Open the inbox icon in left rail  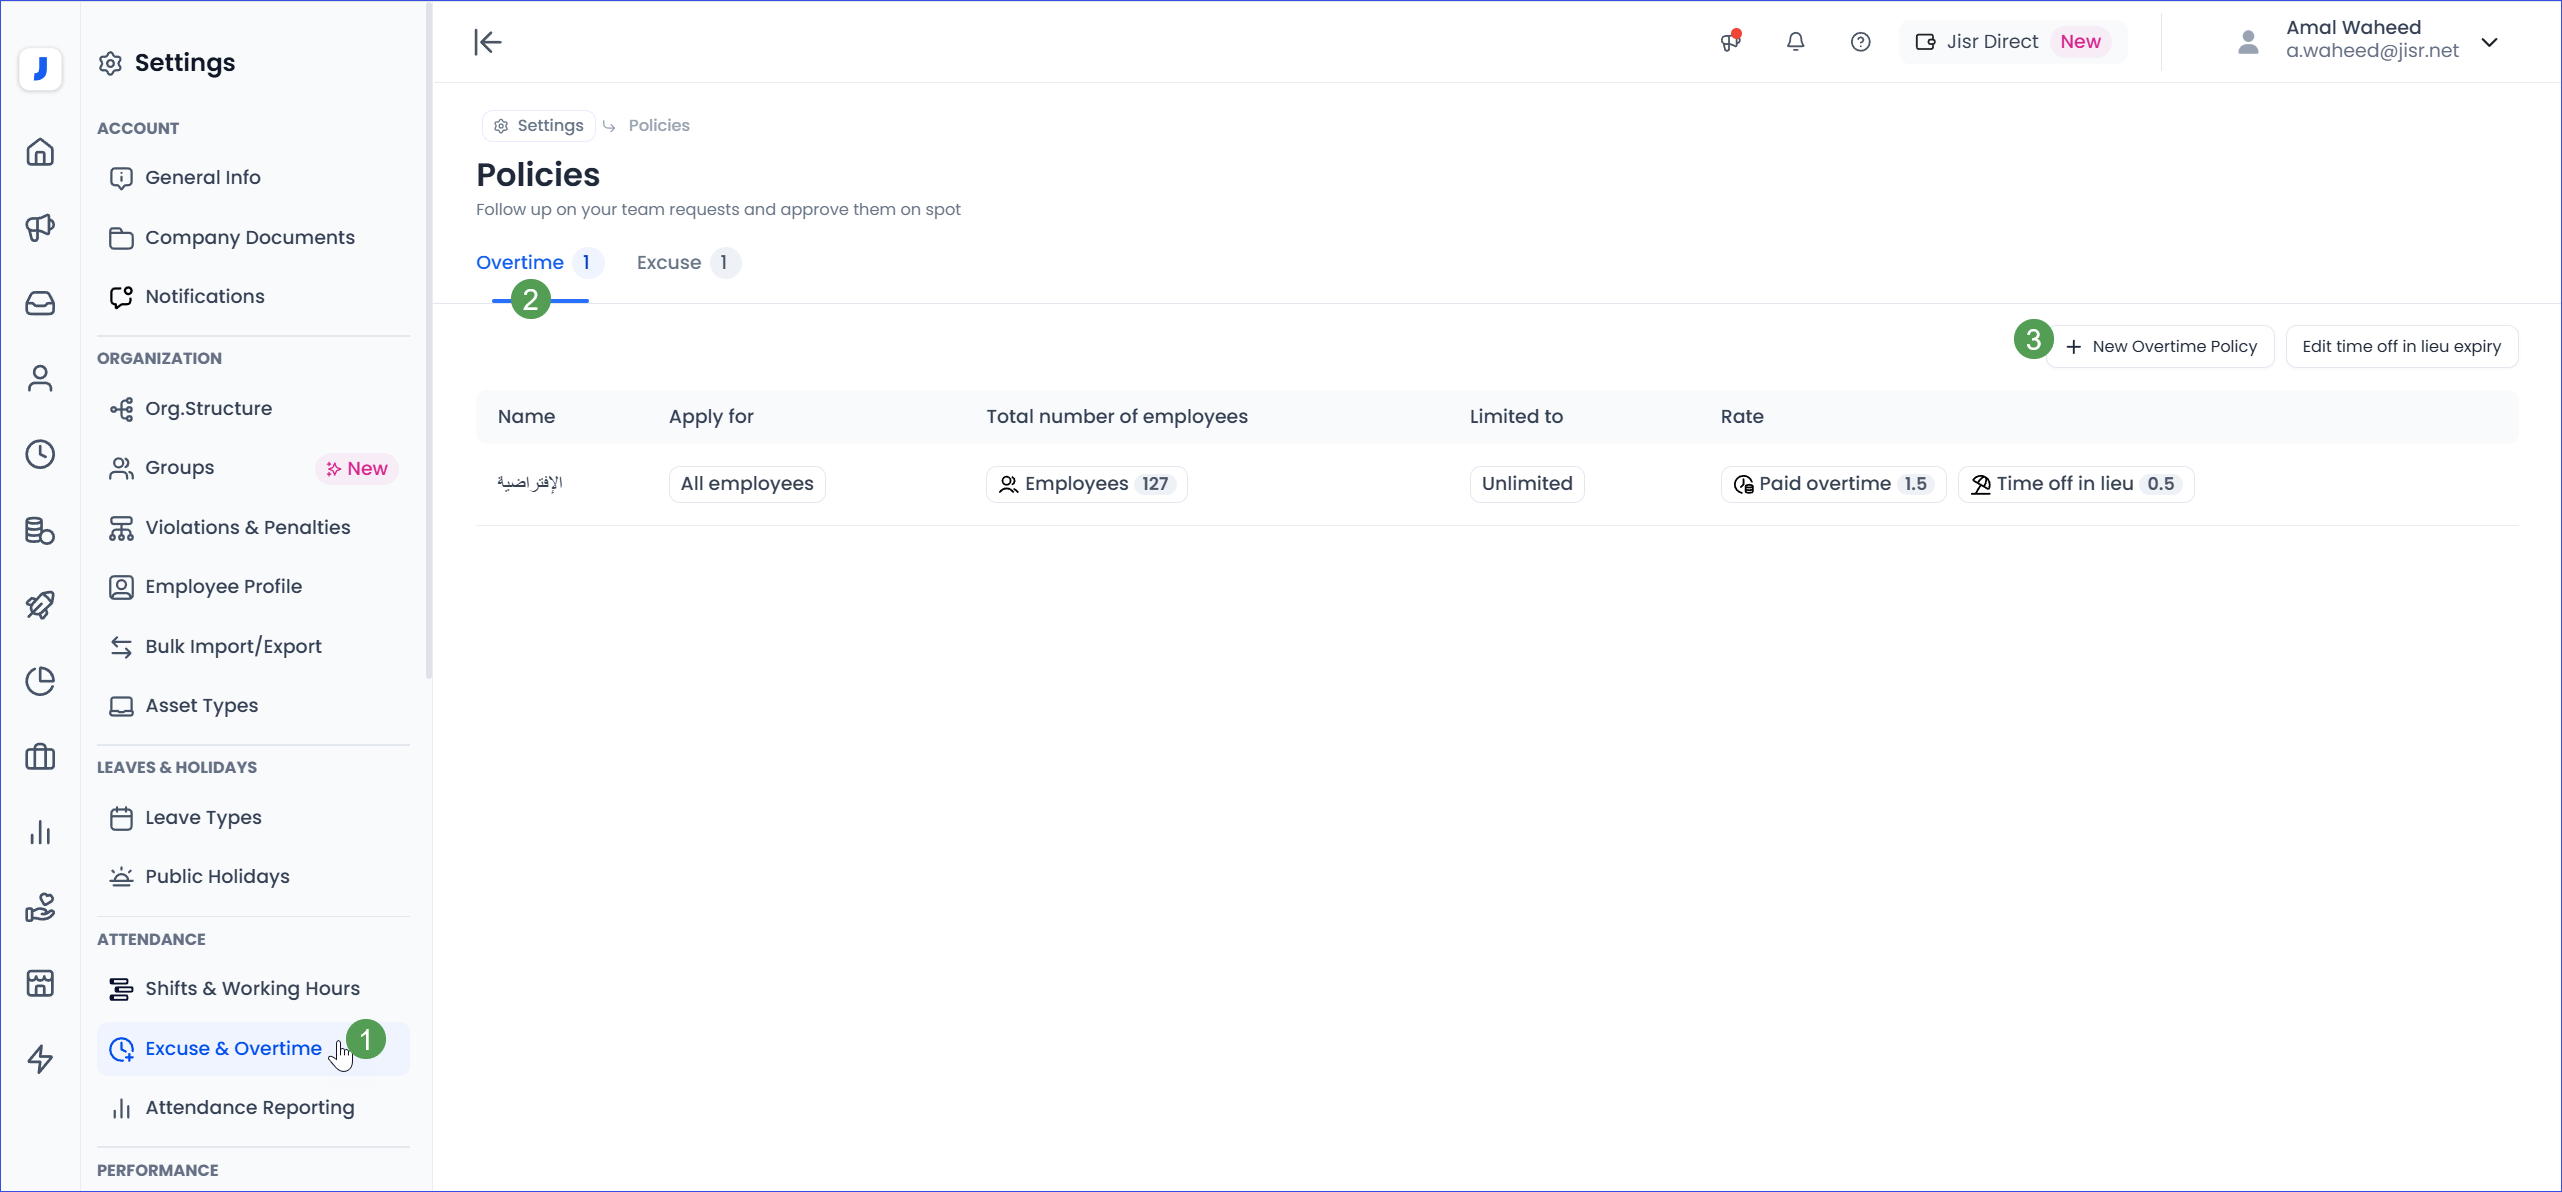click(40, 303)
